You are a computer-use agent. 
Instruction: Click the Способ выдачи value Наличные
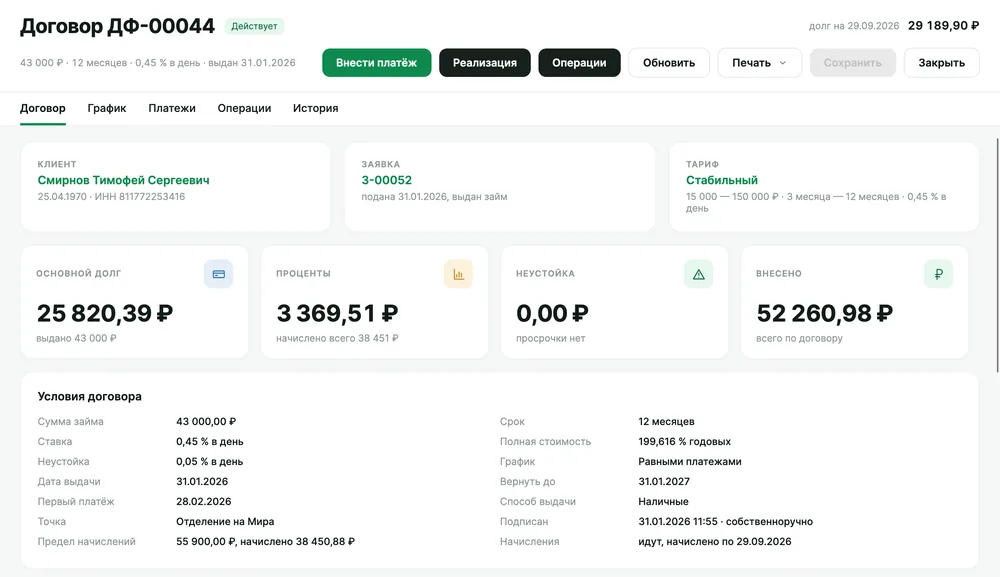(663, 501)
